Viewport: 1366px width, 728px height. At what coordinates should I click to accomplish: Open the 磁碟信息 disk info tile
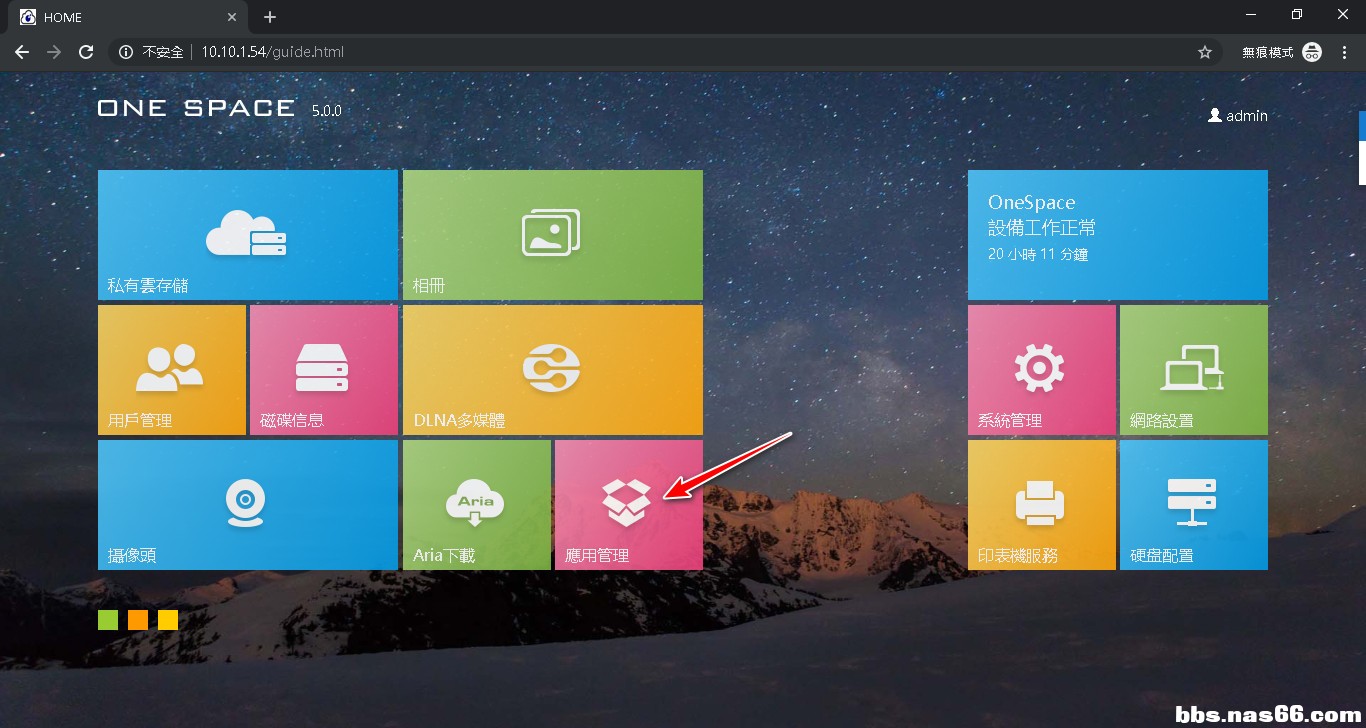pyautogui.click(x=323, y=370)
